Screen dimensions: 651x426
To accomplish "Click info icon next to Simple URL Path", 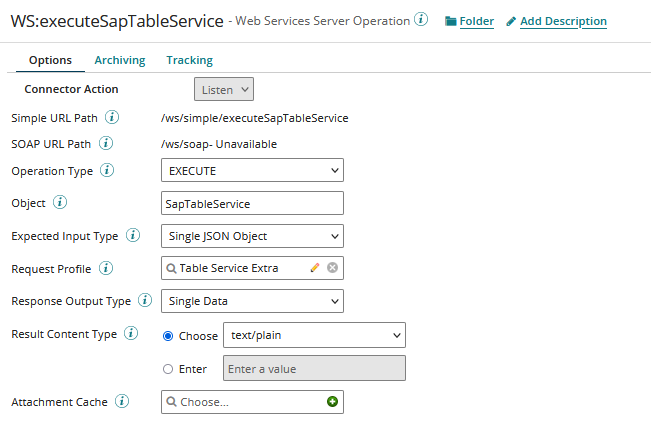I will coord(112,118).
